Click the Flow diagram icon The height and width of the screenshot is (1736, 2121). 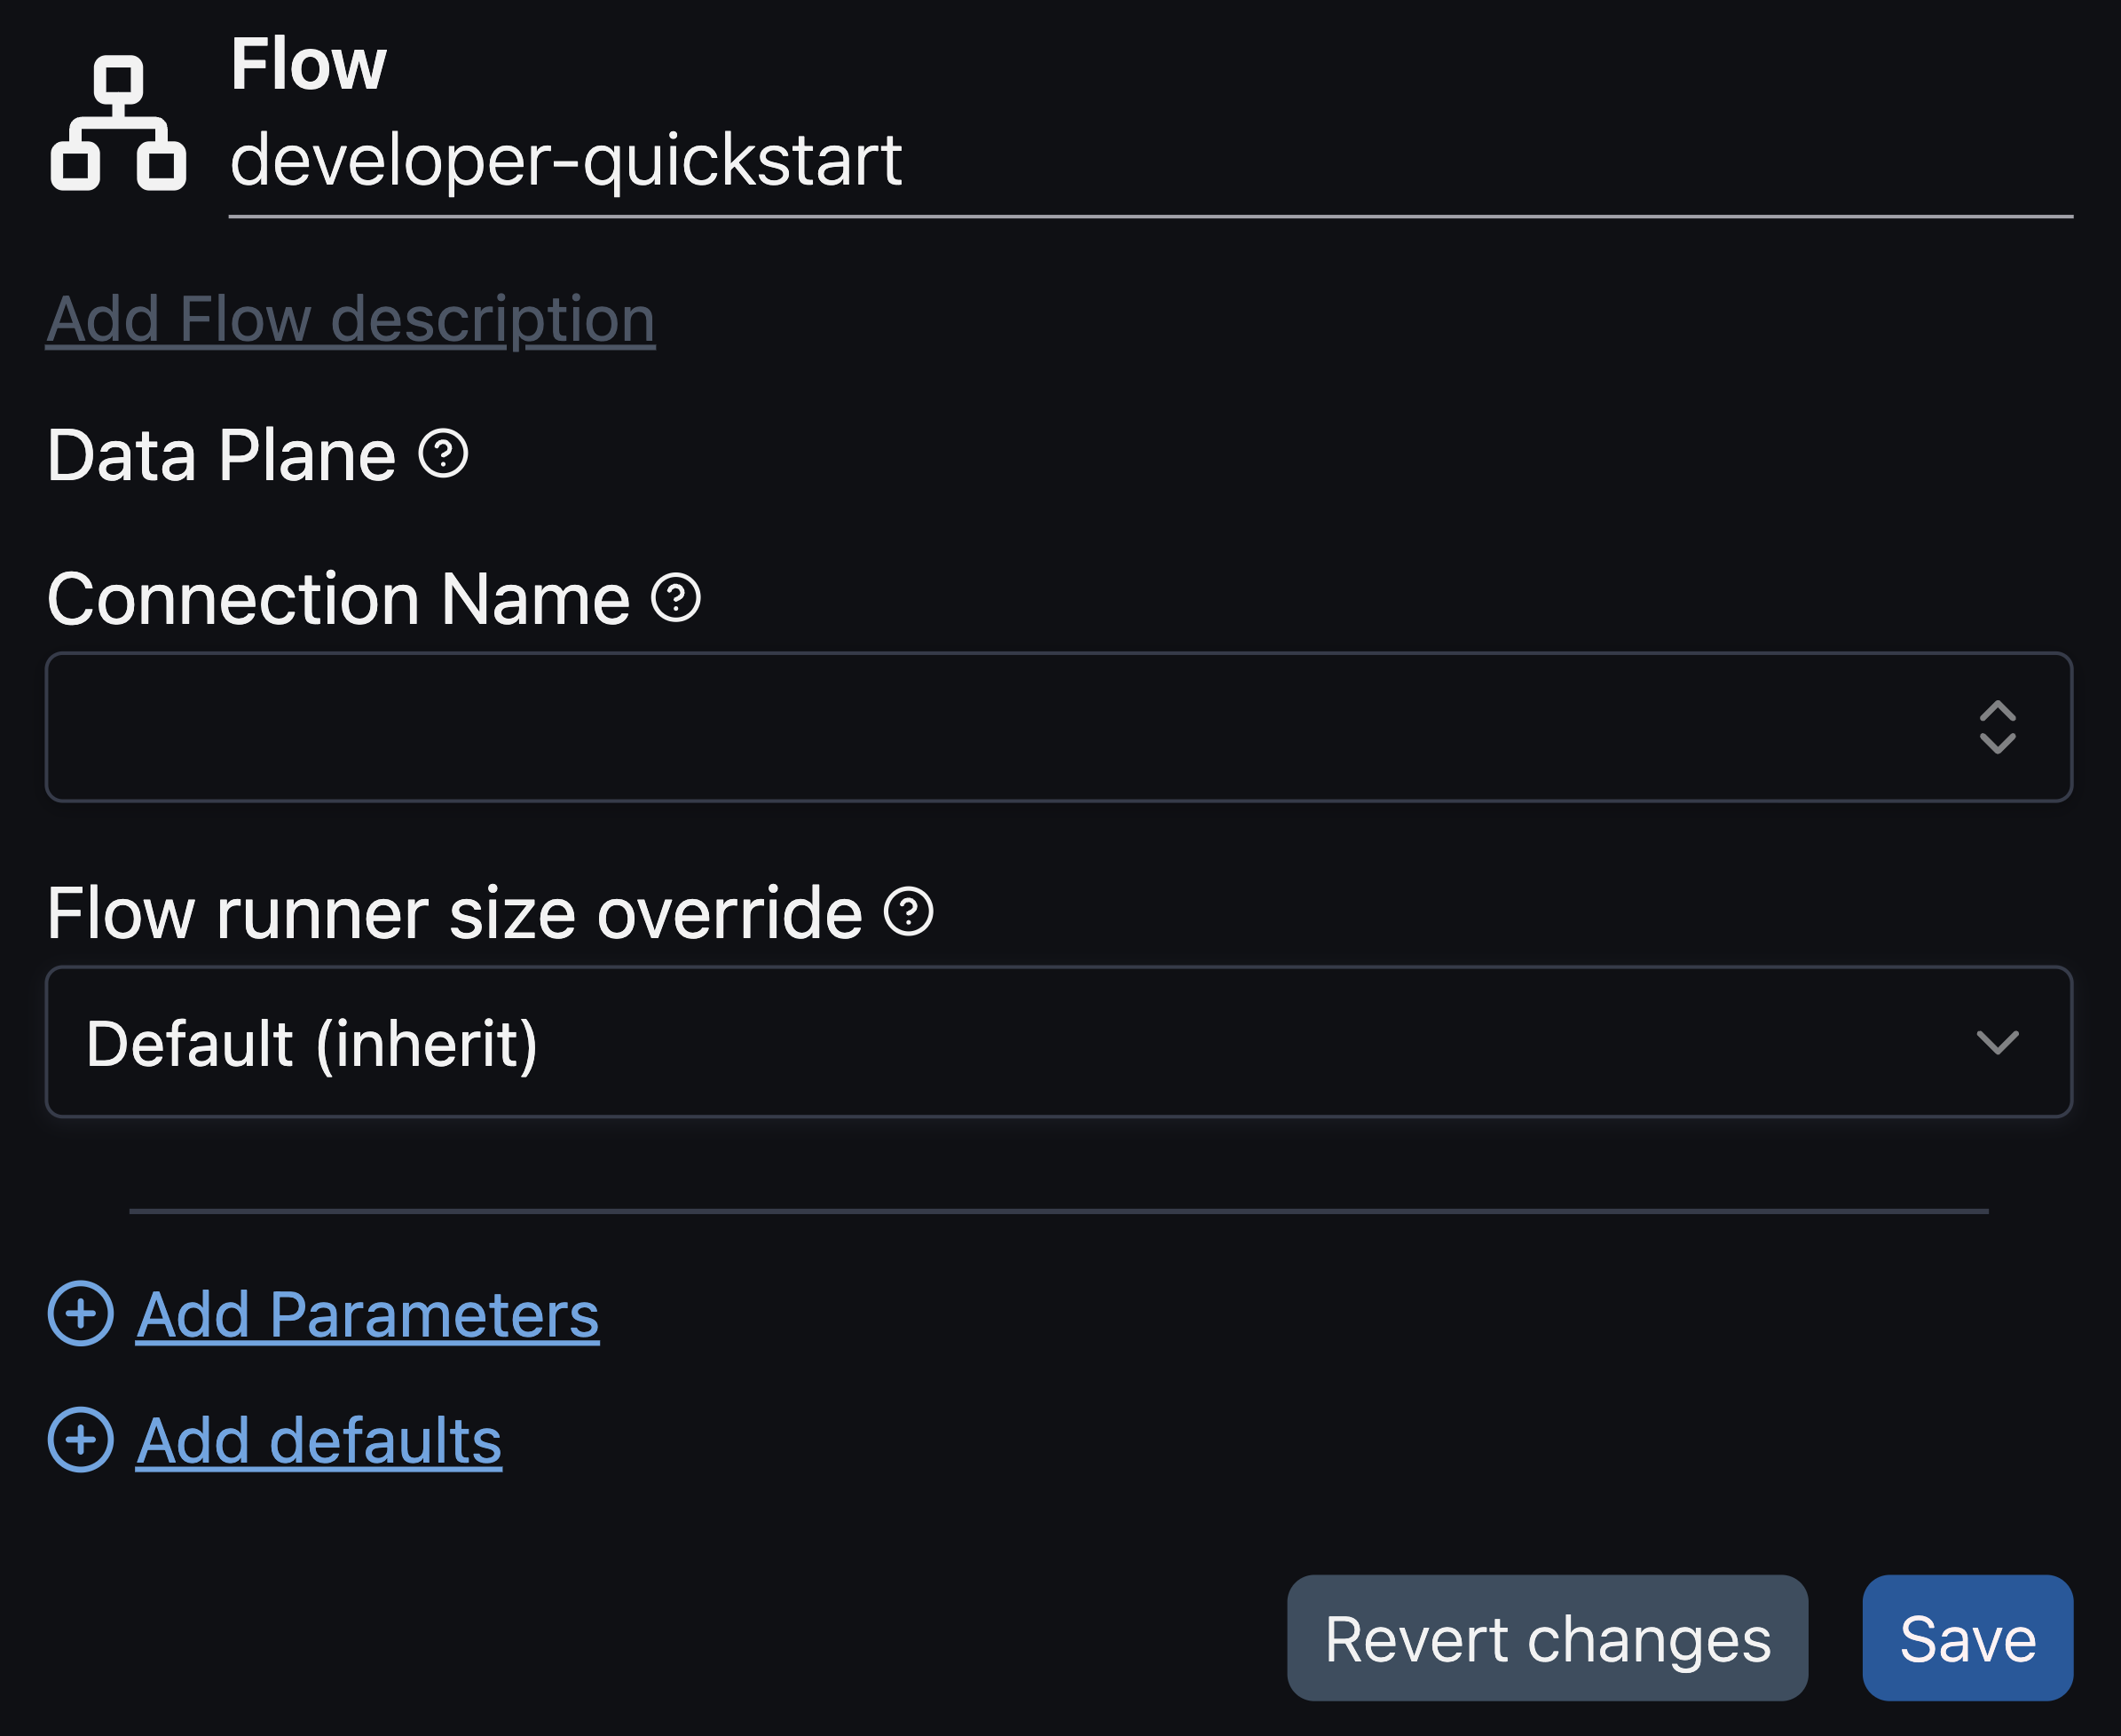click(x=118, y=123)
